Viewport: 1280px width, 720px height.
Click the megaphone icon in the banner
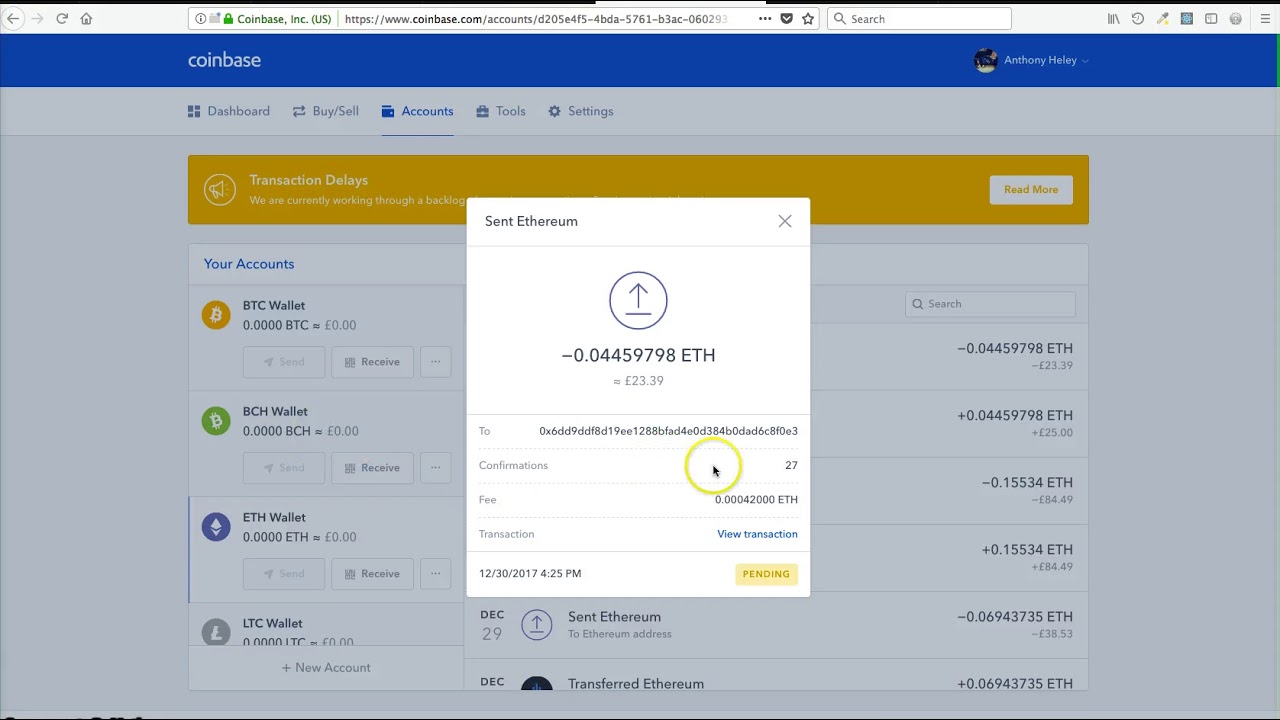click(x=220, y=189)
